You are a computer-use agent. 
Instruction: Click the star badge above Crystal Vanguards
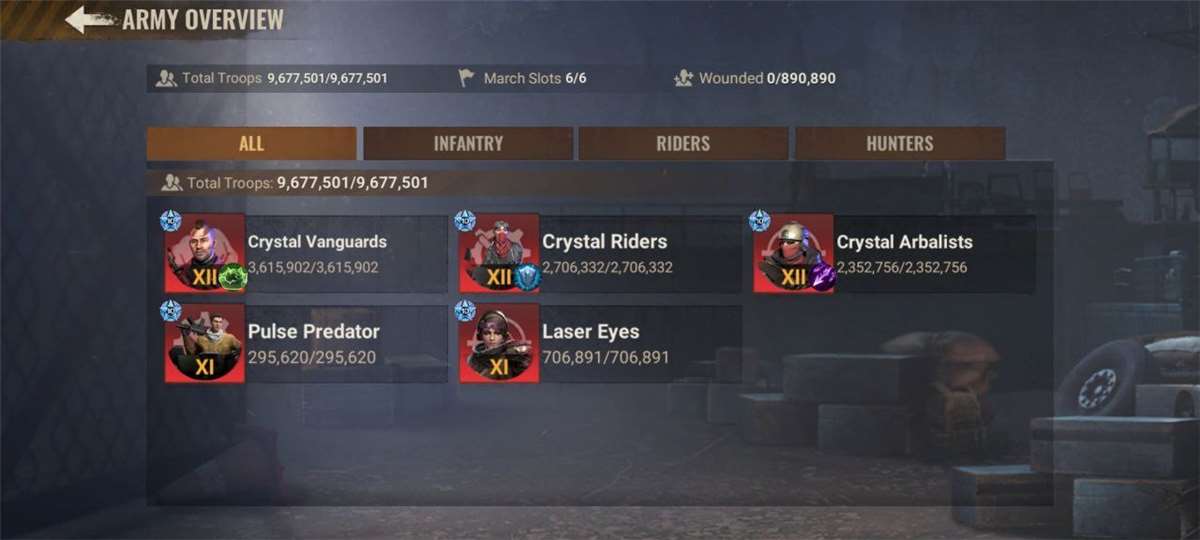pyautogui.click(x=170, y=221)
